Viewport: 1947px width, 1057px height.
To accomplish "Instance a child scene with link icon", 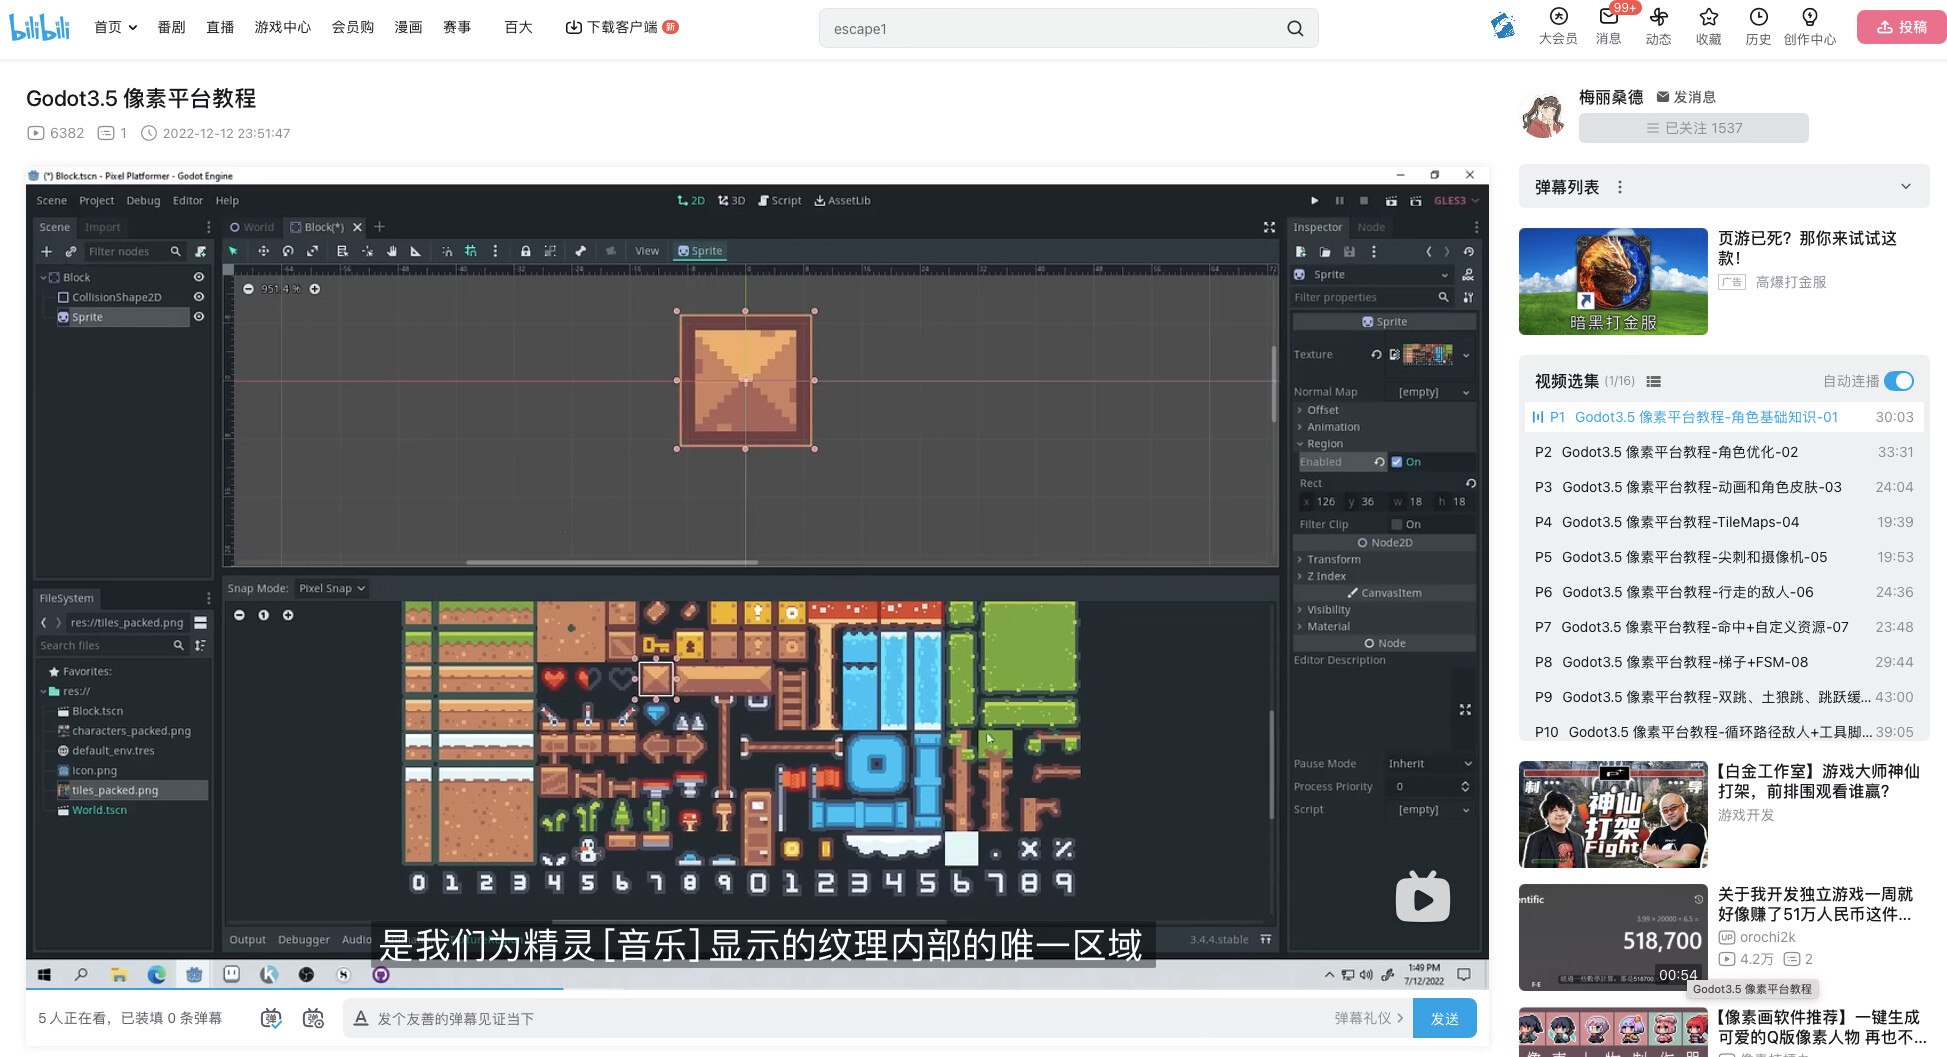I will click(70, 251).
